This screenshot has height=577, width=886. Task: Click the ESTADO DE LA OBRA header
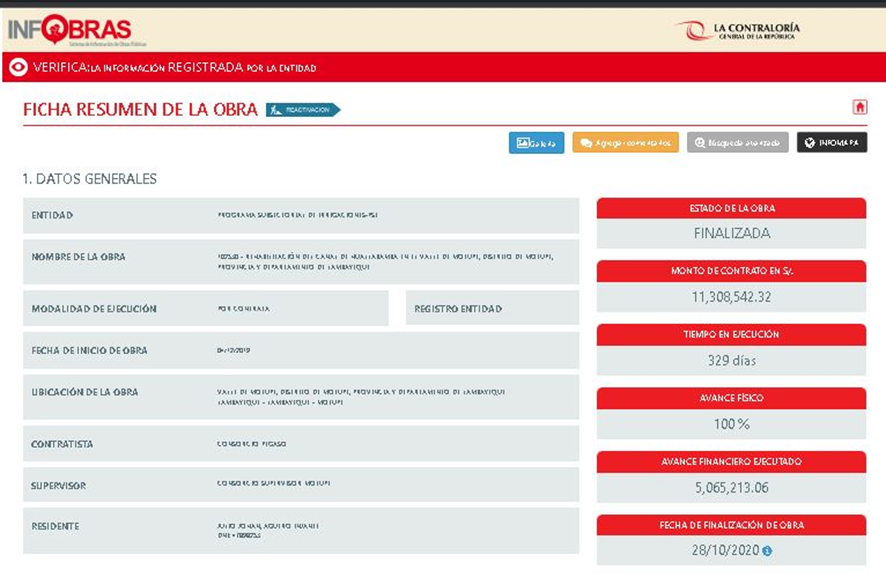(732, 208)
